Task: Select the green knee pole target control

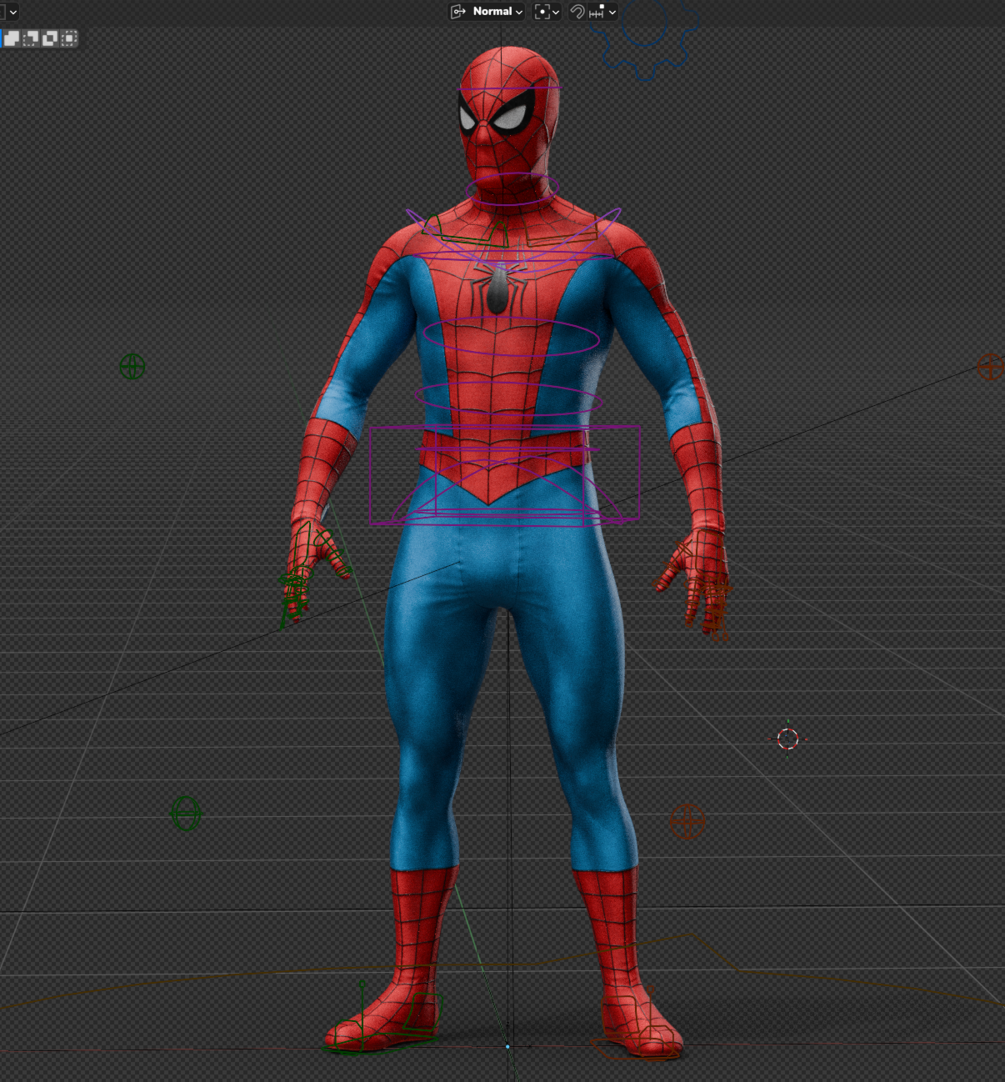Action: [186, 814]
